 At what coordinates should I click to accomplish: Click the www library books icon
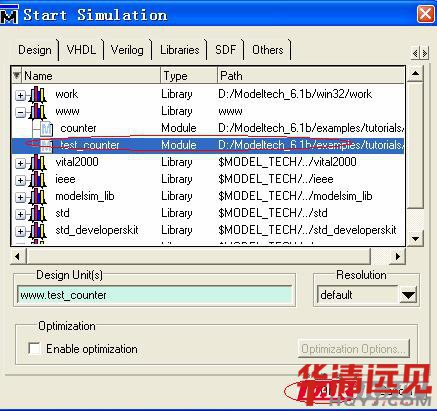point(38,112)
